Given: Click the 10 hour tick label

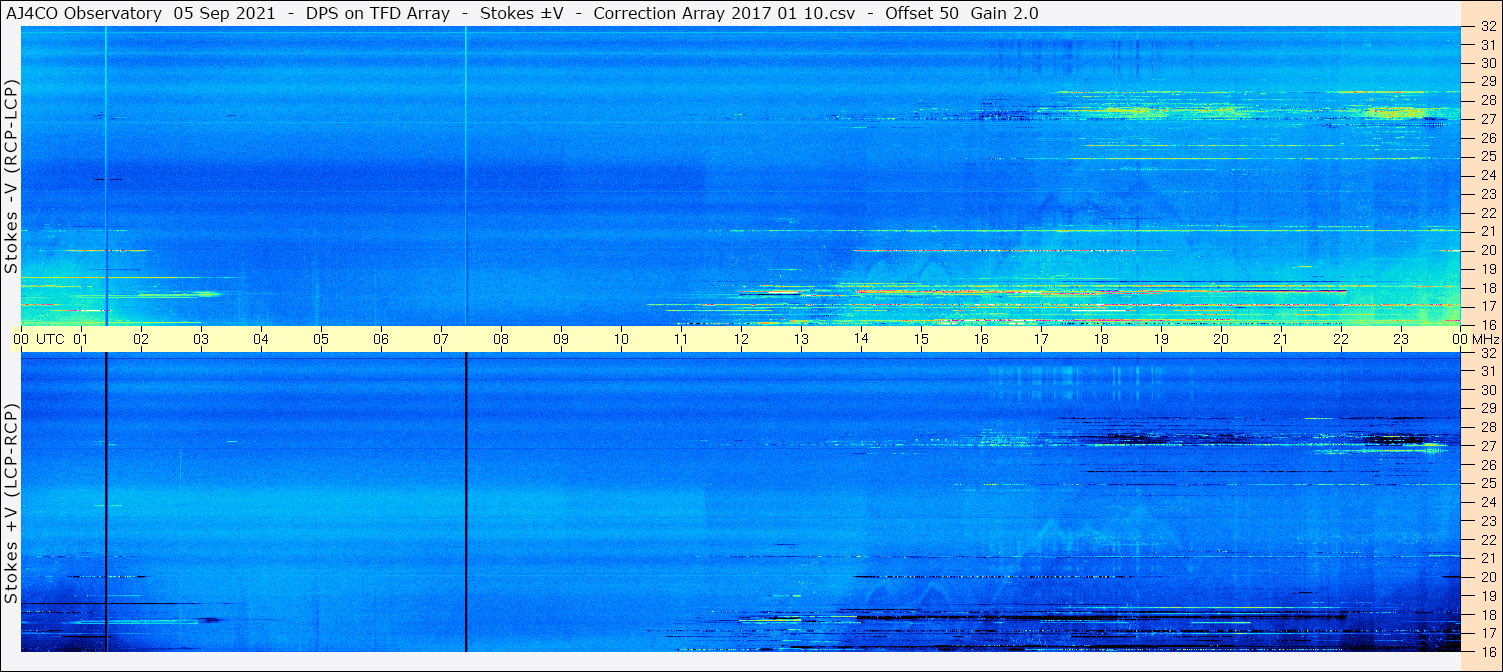Looking at the screenshot, I should point(621,339).
